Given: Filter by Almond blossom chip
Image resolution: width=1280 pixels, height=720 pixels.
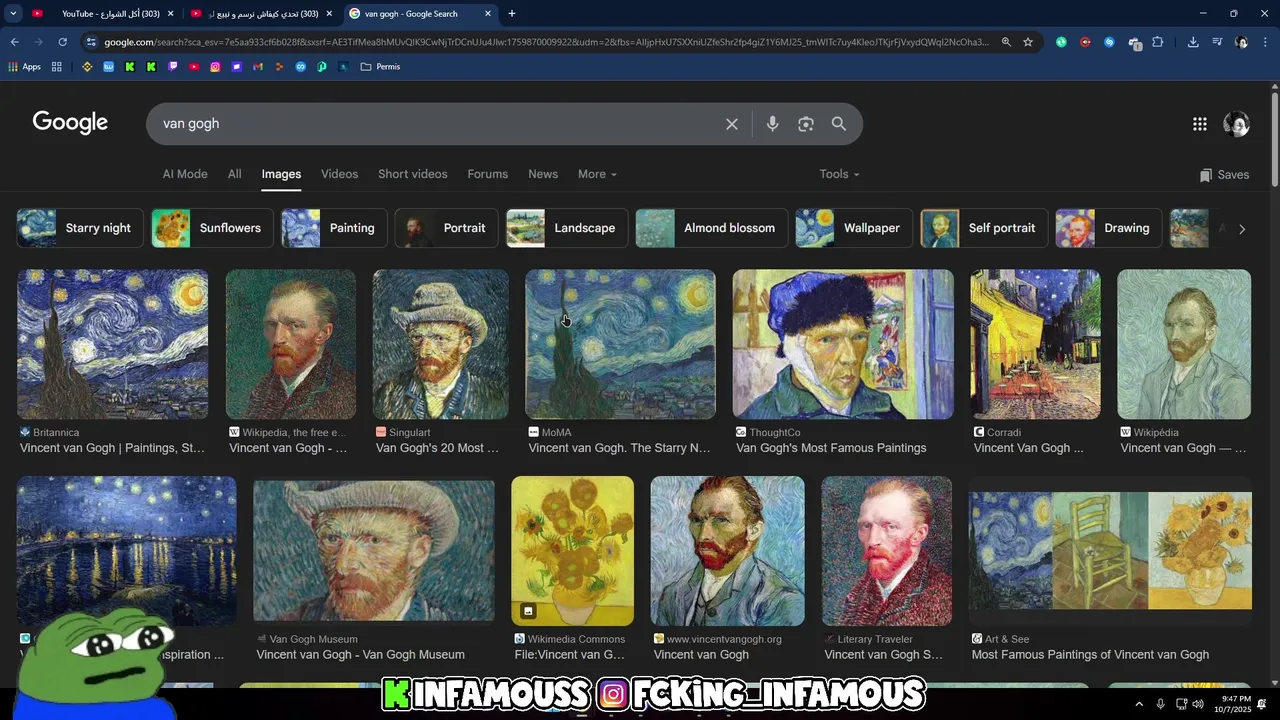Looking at the screenshot, I should (x=711, y=228).
